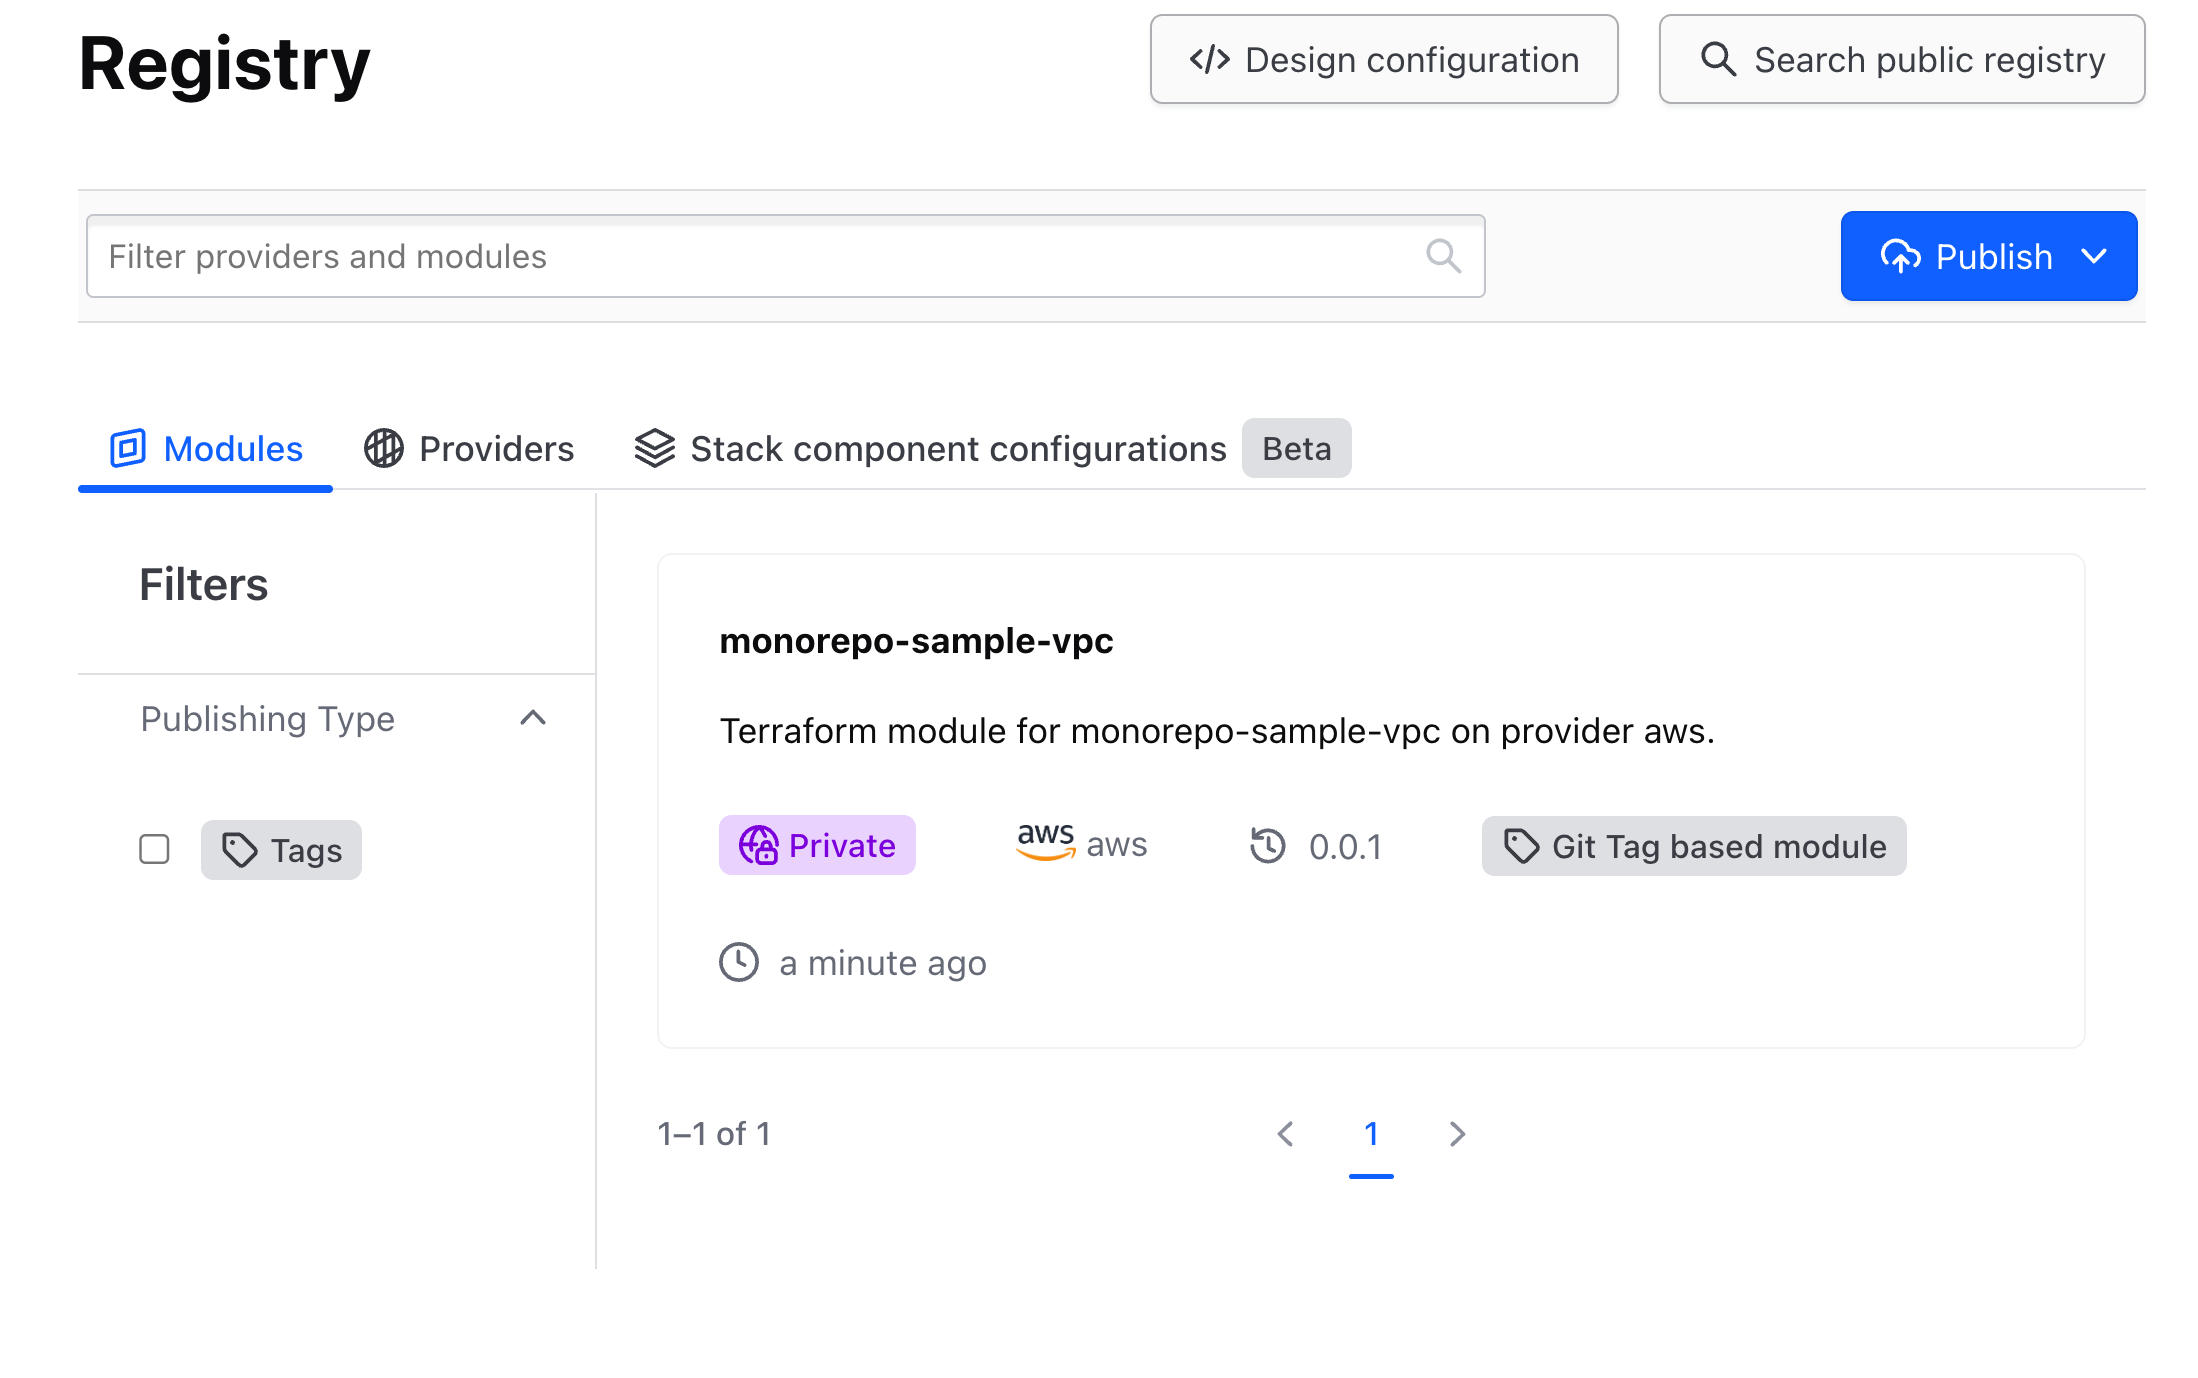
Task: Click the Private badge toggle on the module
Action: 817,845
